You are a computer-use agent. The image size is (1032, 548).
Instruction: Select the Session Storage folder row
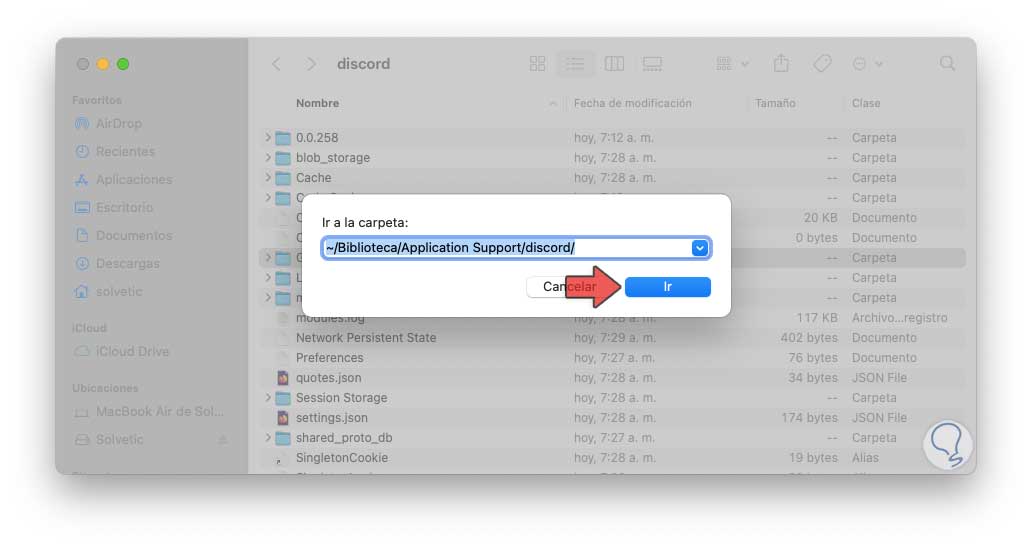tap(613, 397)
